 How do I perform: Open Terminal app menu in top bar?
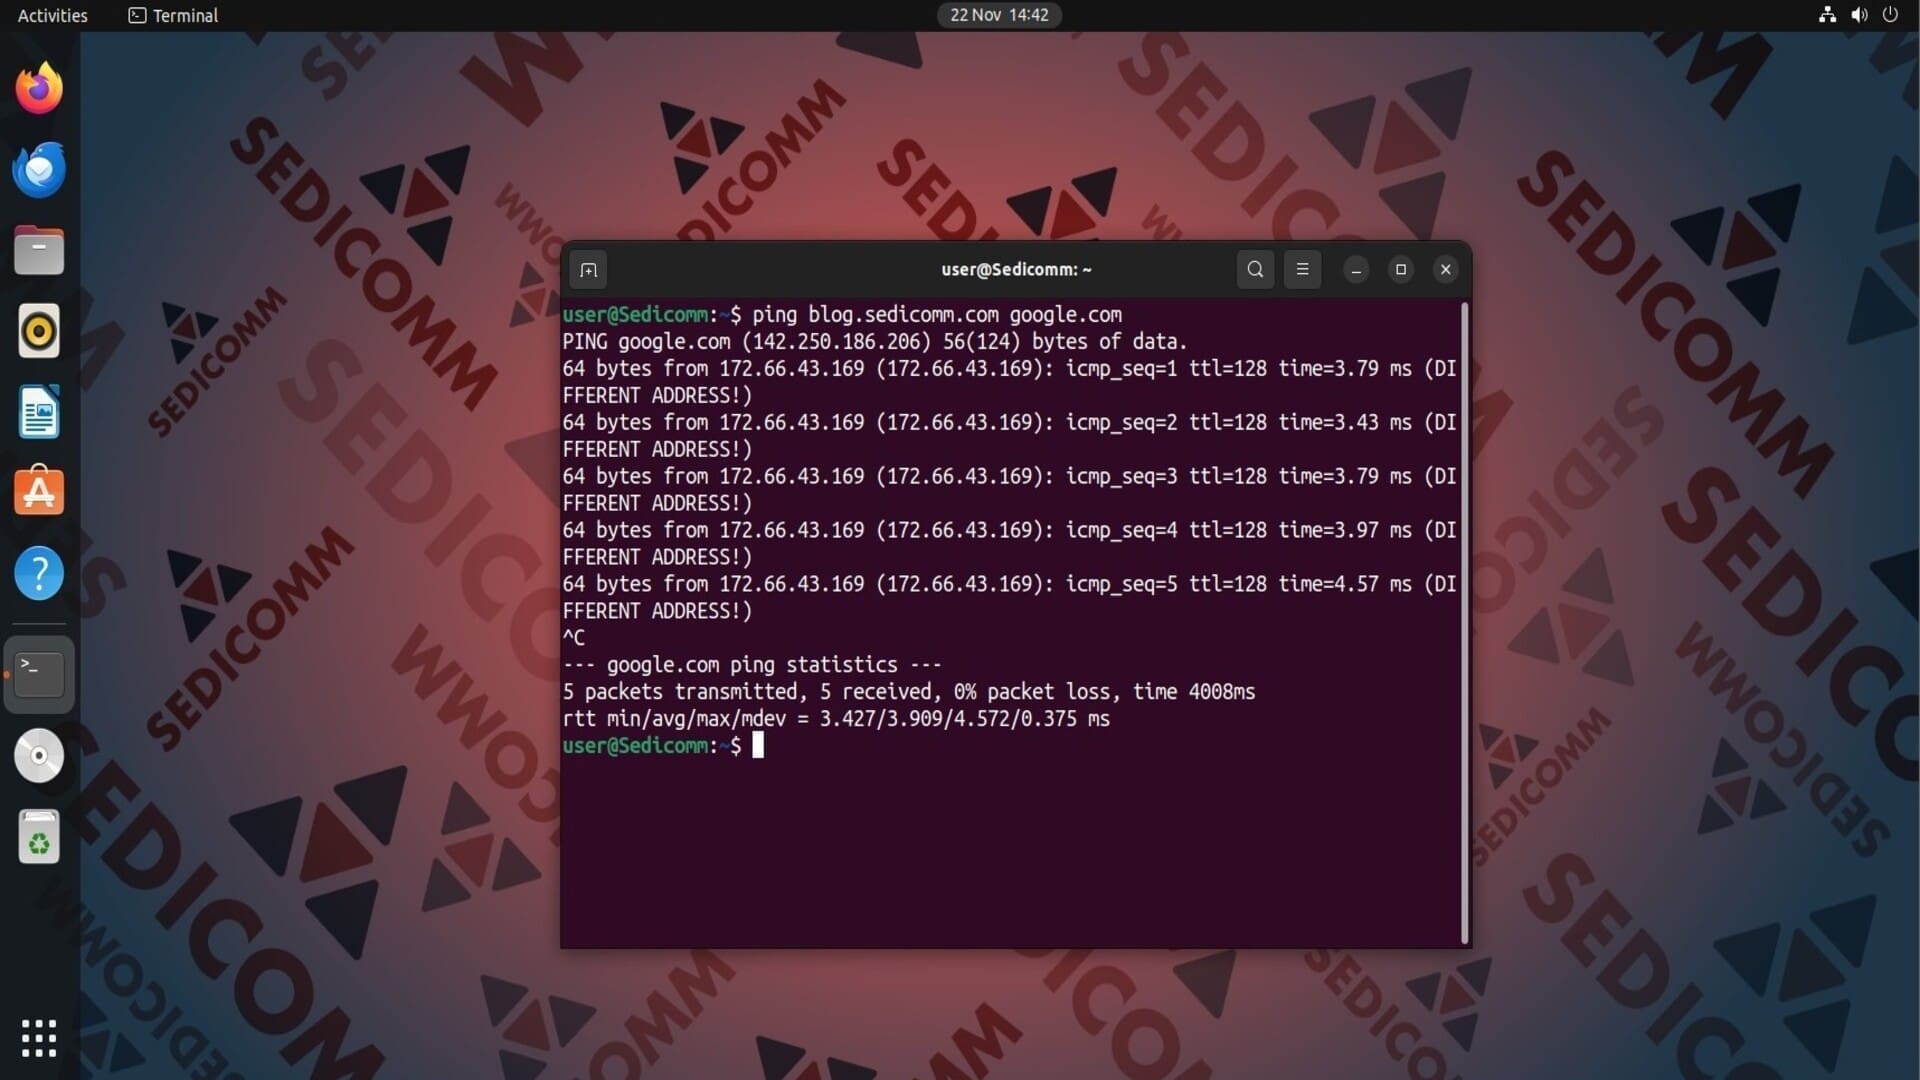click(x=173, y=15)
